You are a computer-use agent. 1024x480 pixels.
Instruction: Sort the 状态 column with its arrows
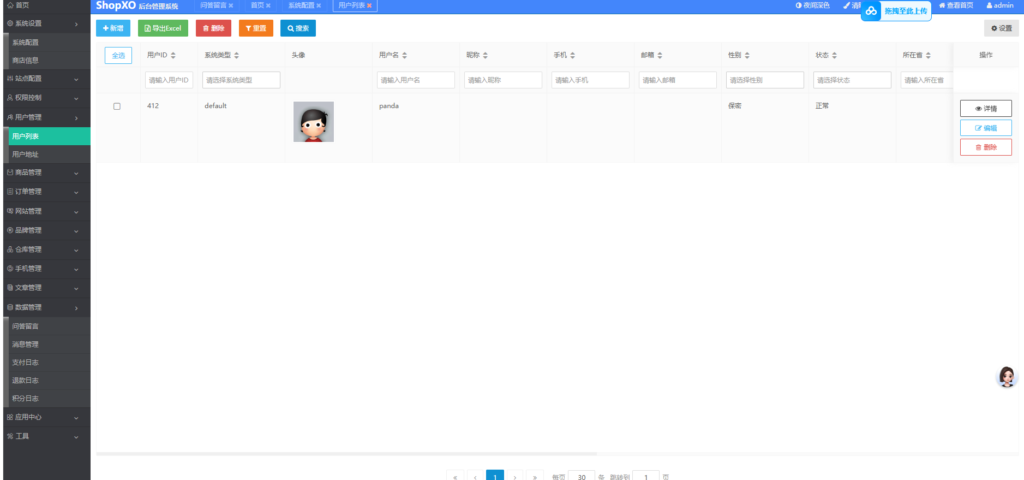pyautogui.click(x=834, y=56)
